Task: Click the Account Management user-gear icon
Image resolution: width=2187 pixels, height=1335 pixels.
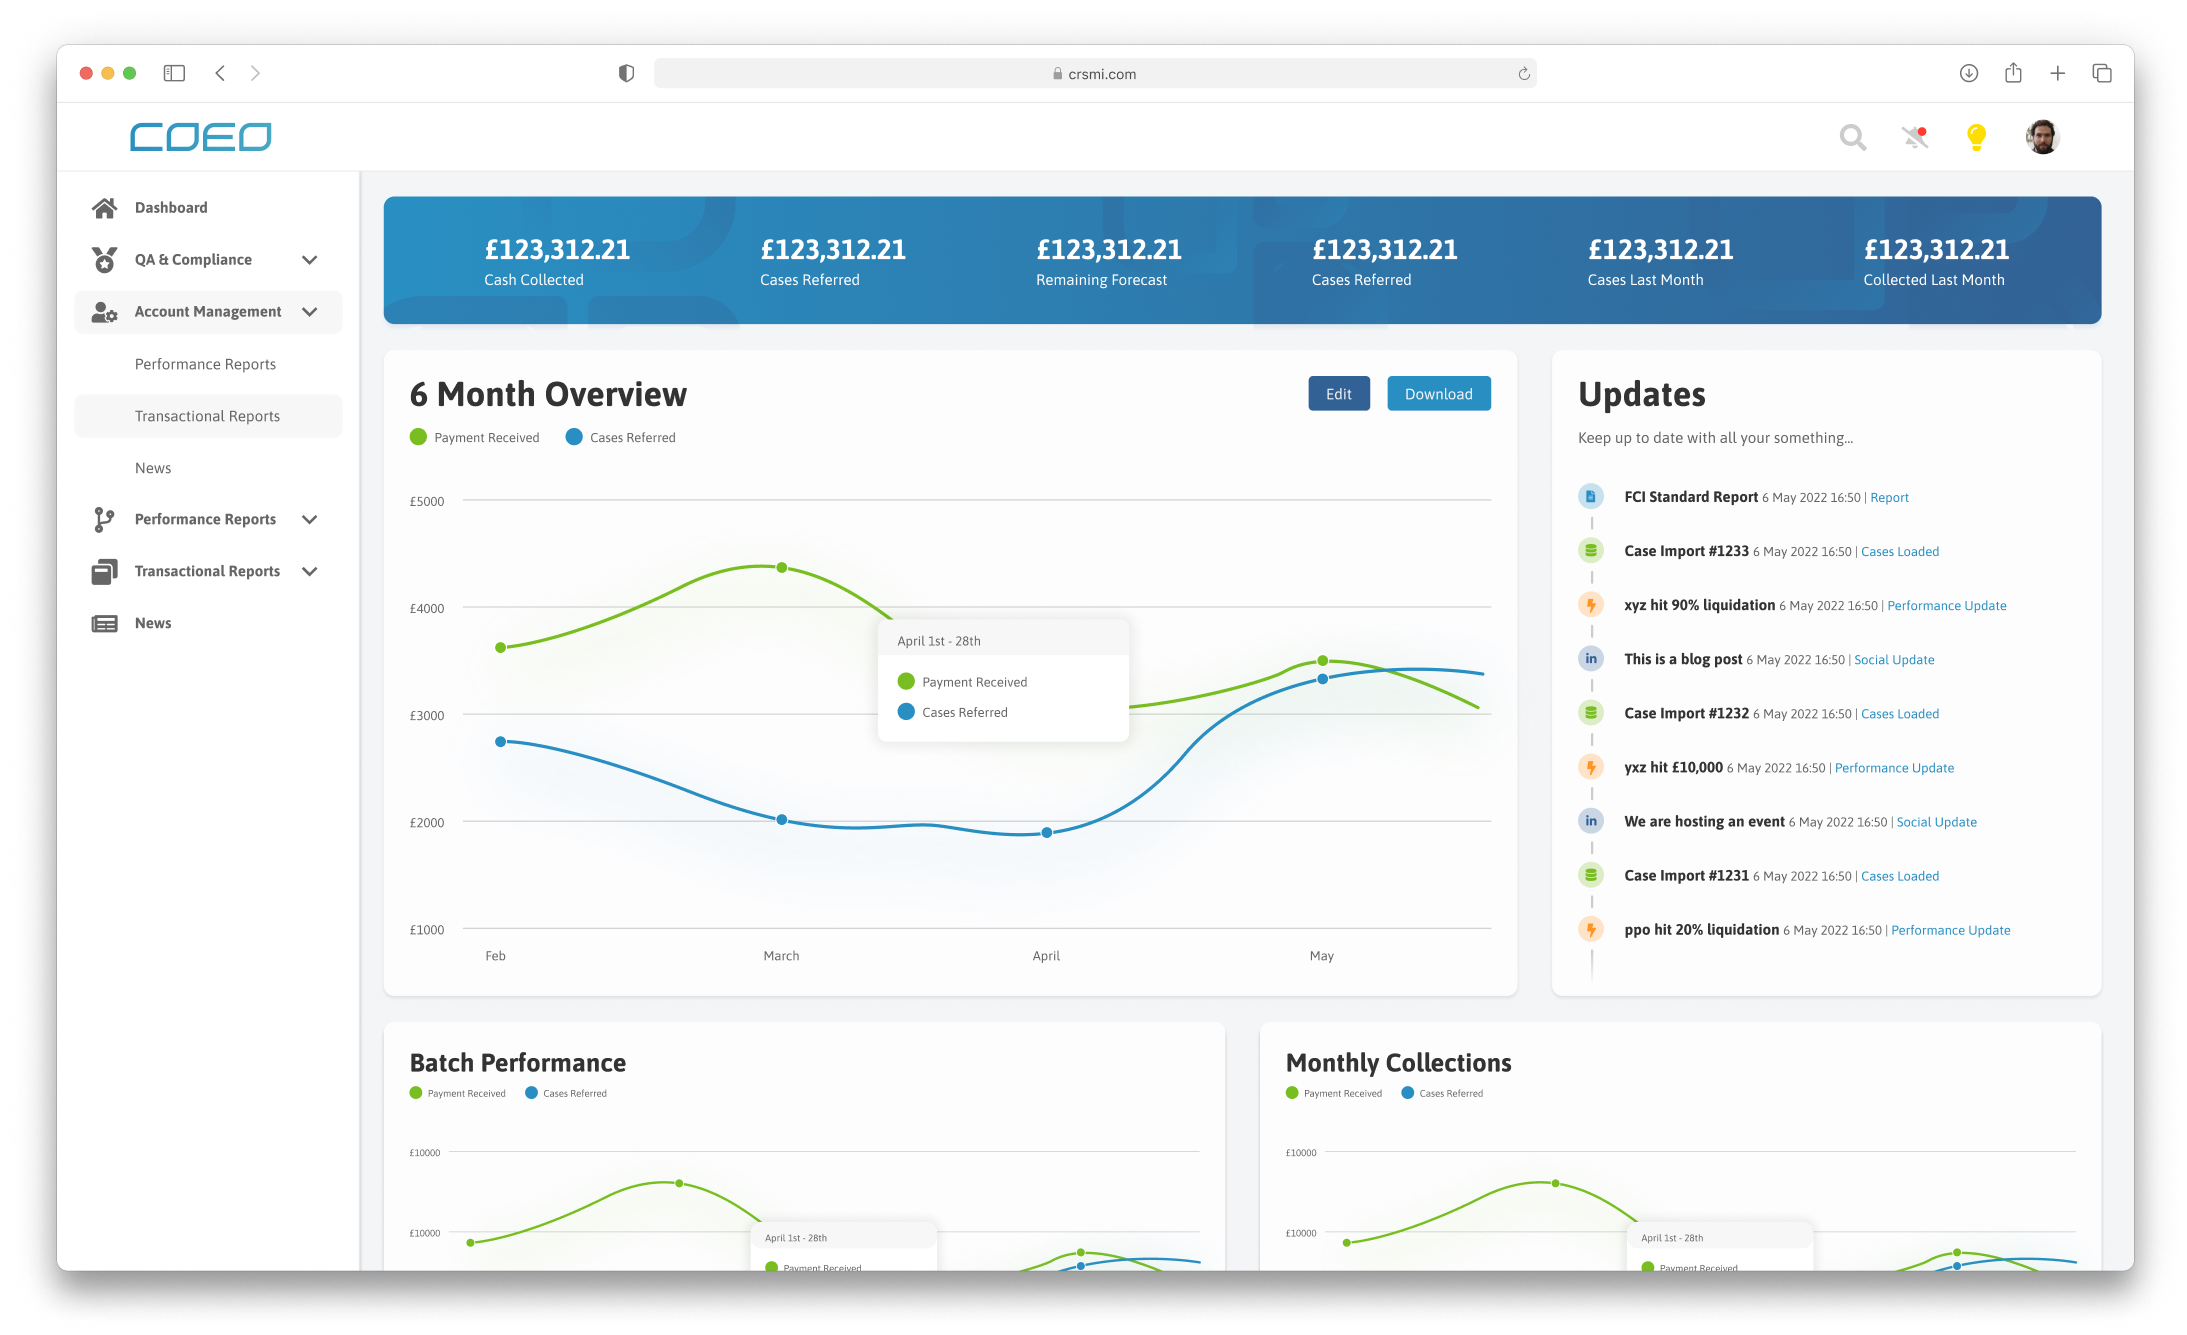Action: pos(104,312)
